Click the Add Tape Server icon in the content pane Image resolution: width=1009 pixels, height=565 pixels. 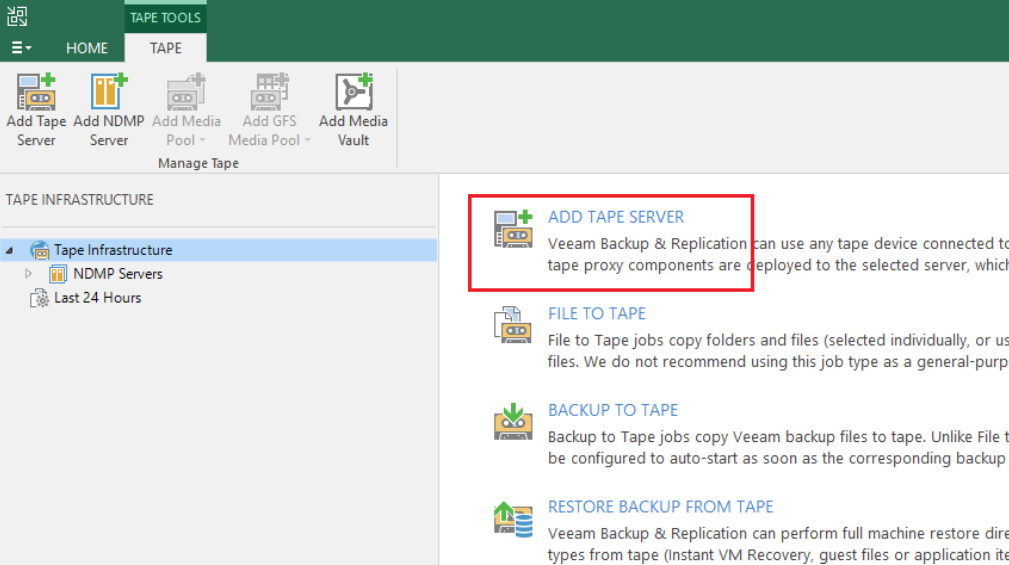[x=514, y=228]
